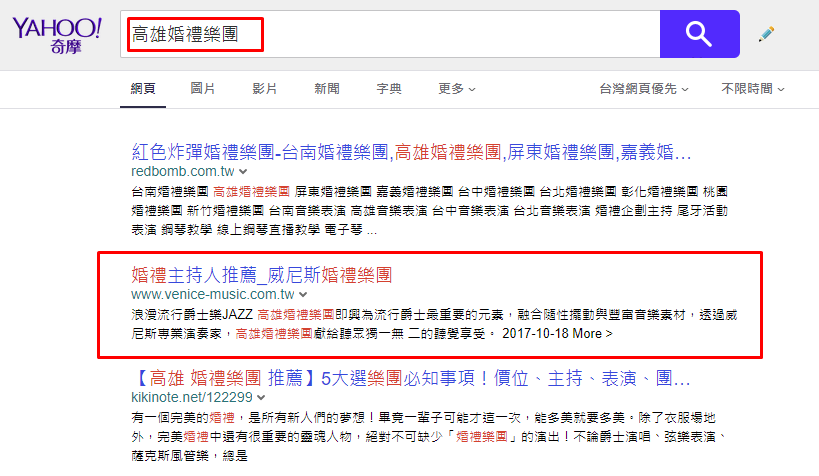This screenshot has width=819, height=476.
Task: Click the purple magnifier search button
Action: 699,34
